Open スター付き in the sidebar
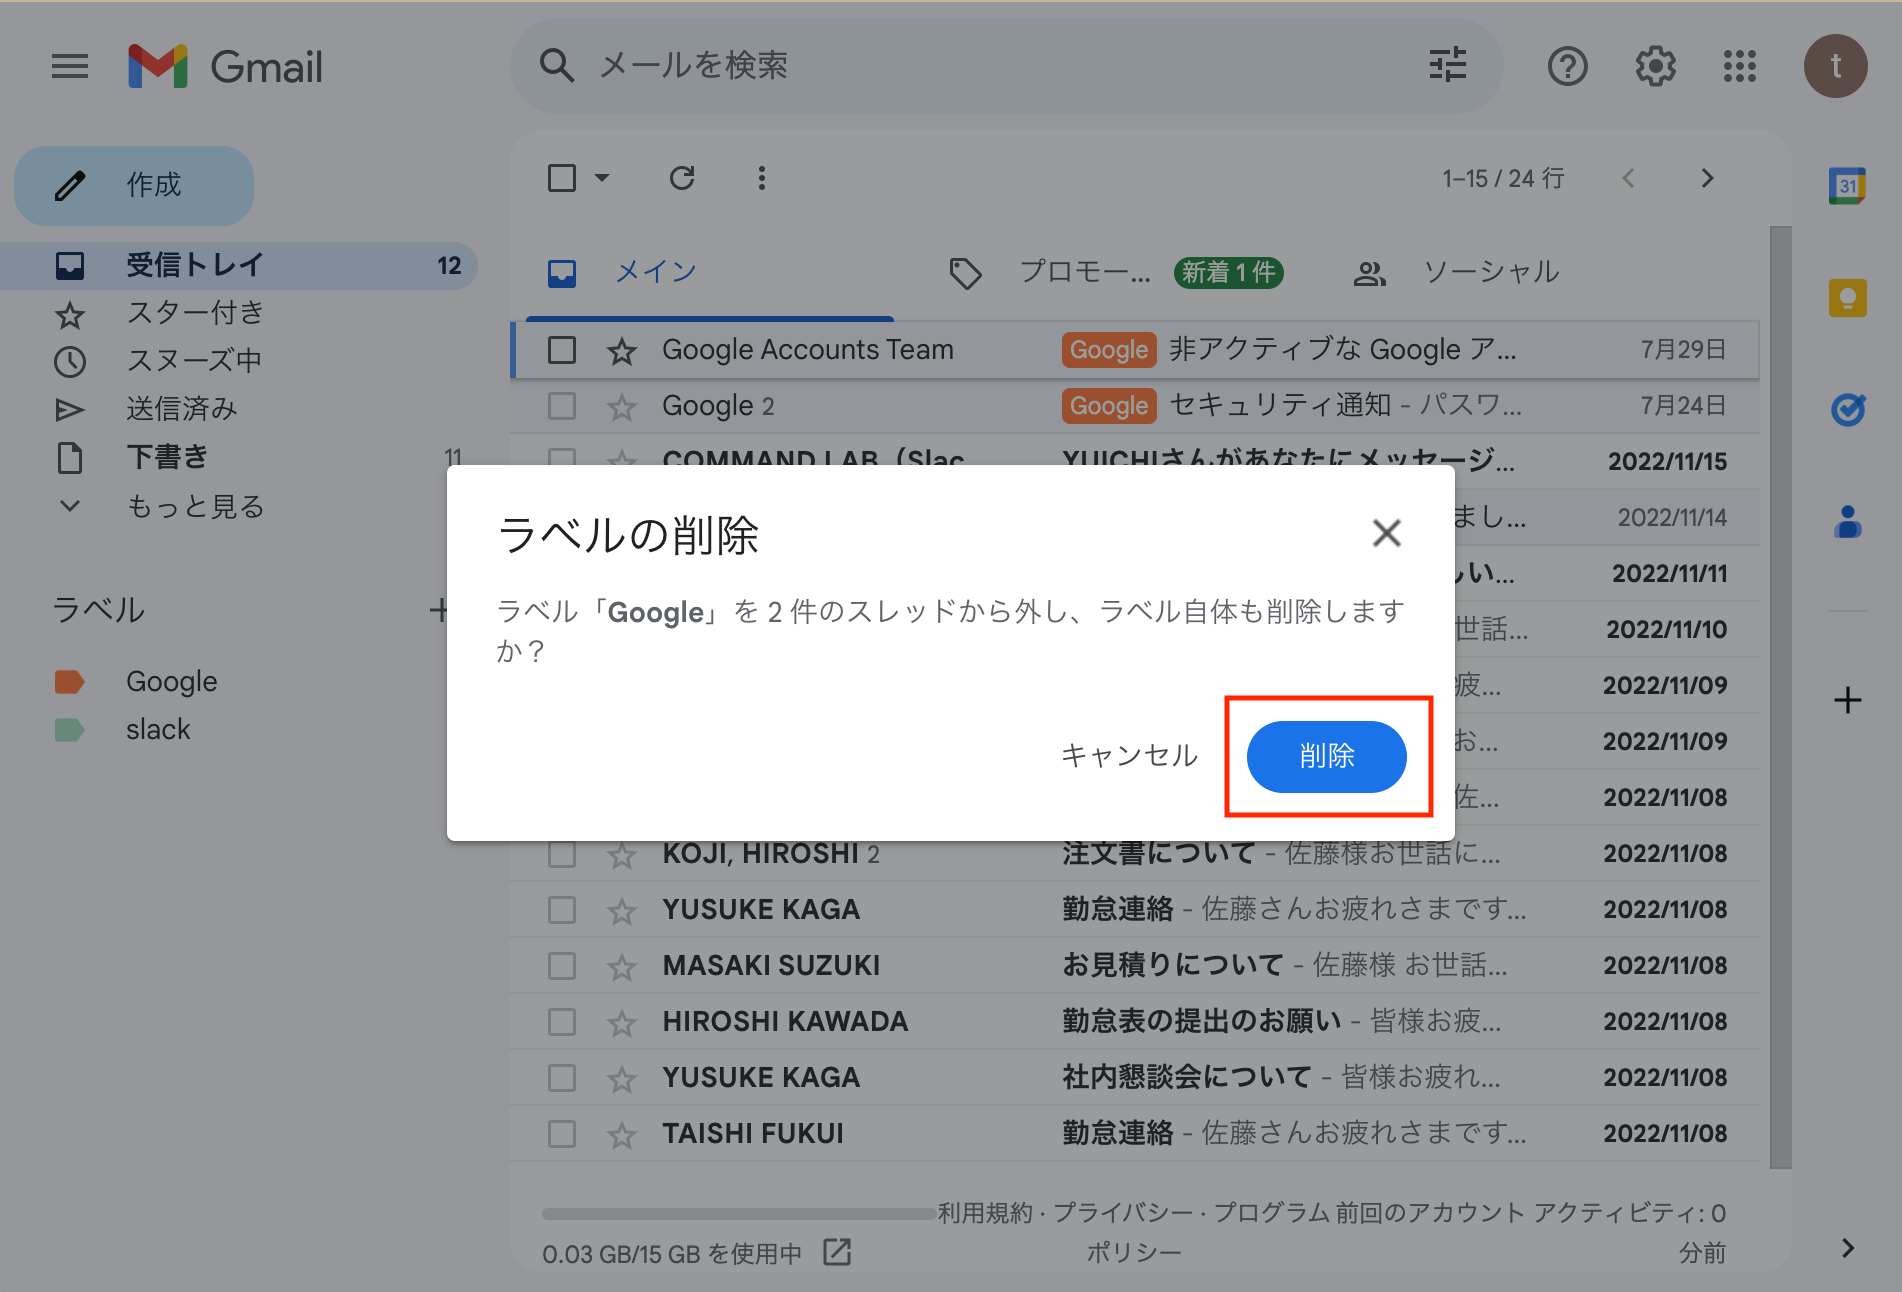 coord(238,313)
